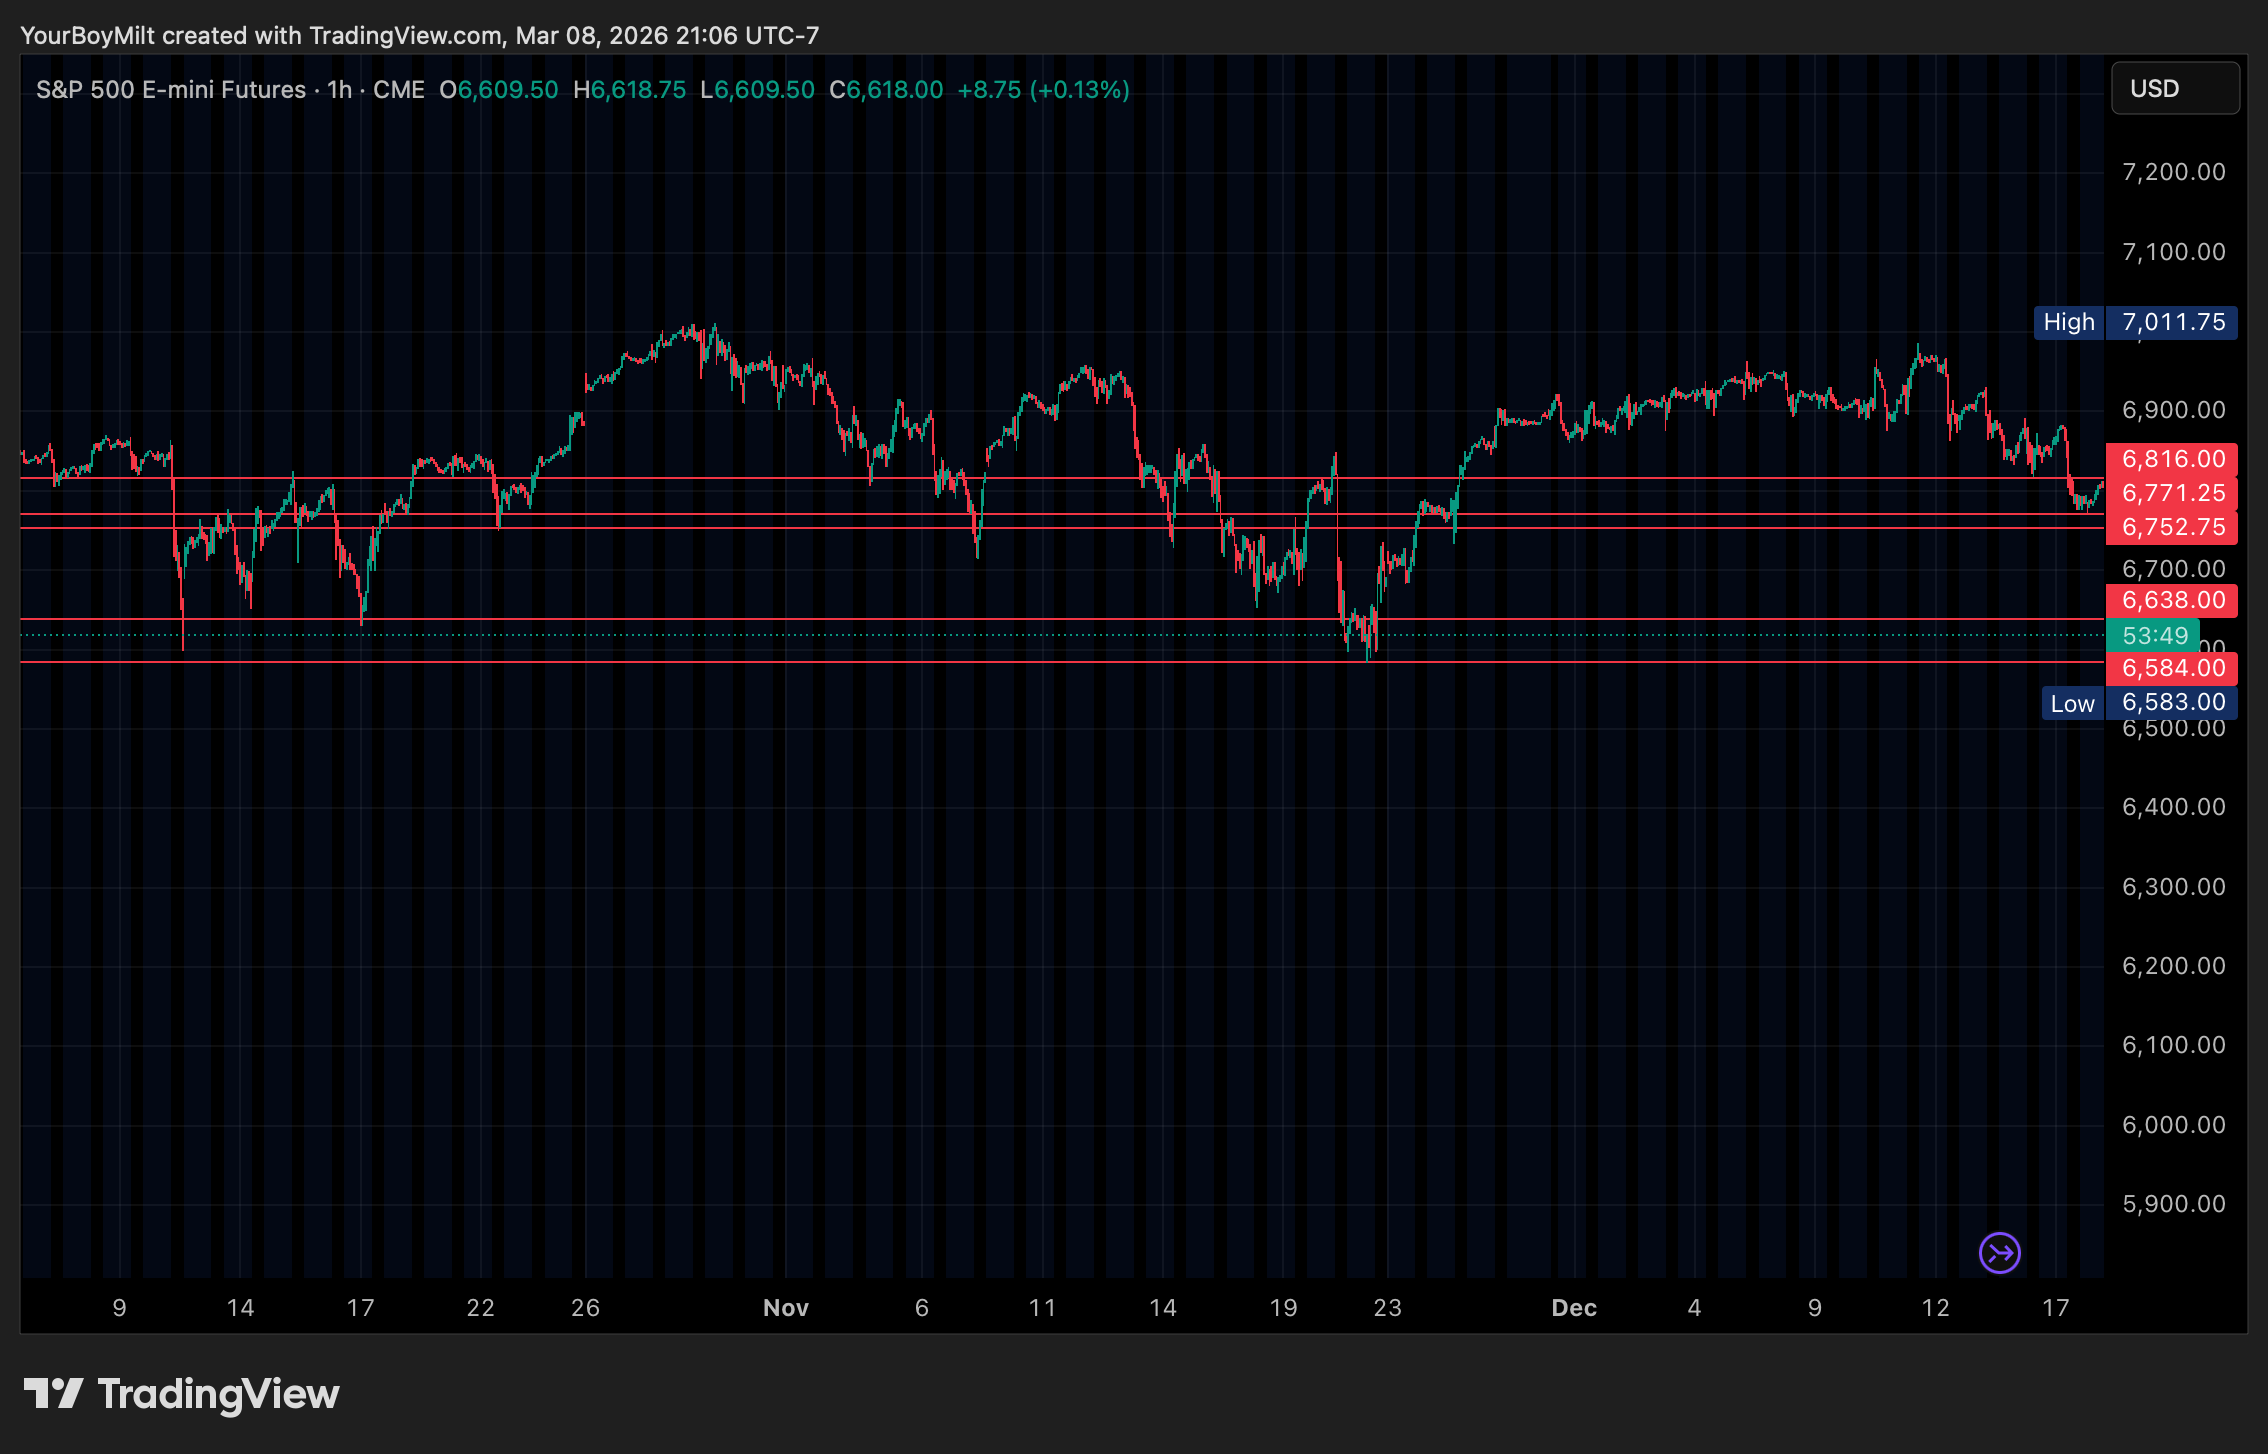Image resolution: width=2268 pixels, height=1454 pixels.
Task: Click the closing value C6,618.00 in the legend
Action: pos(886,90)
